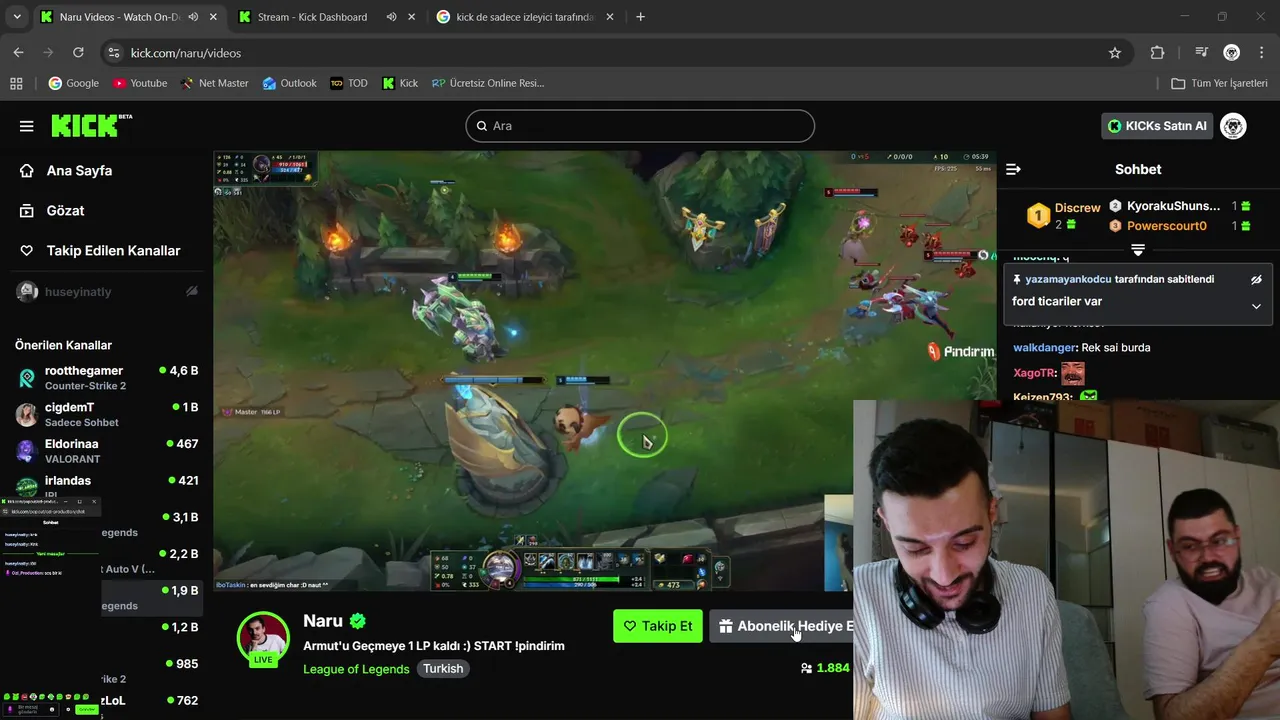Open the Kick bookmark

point(400,83)
